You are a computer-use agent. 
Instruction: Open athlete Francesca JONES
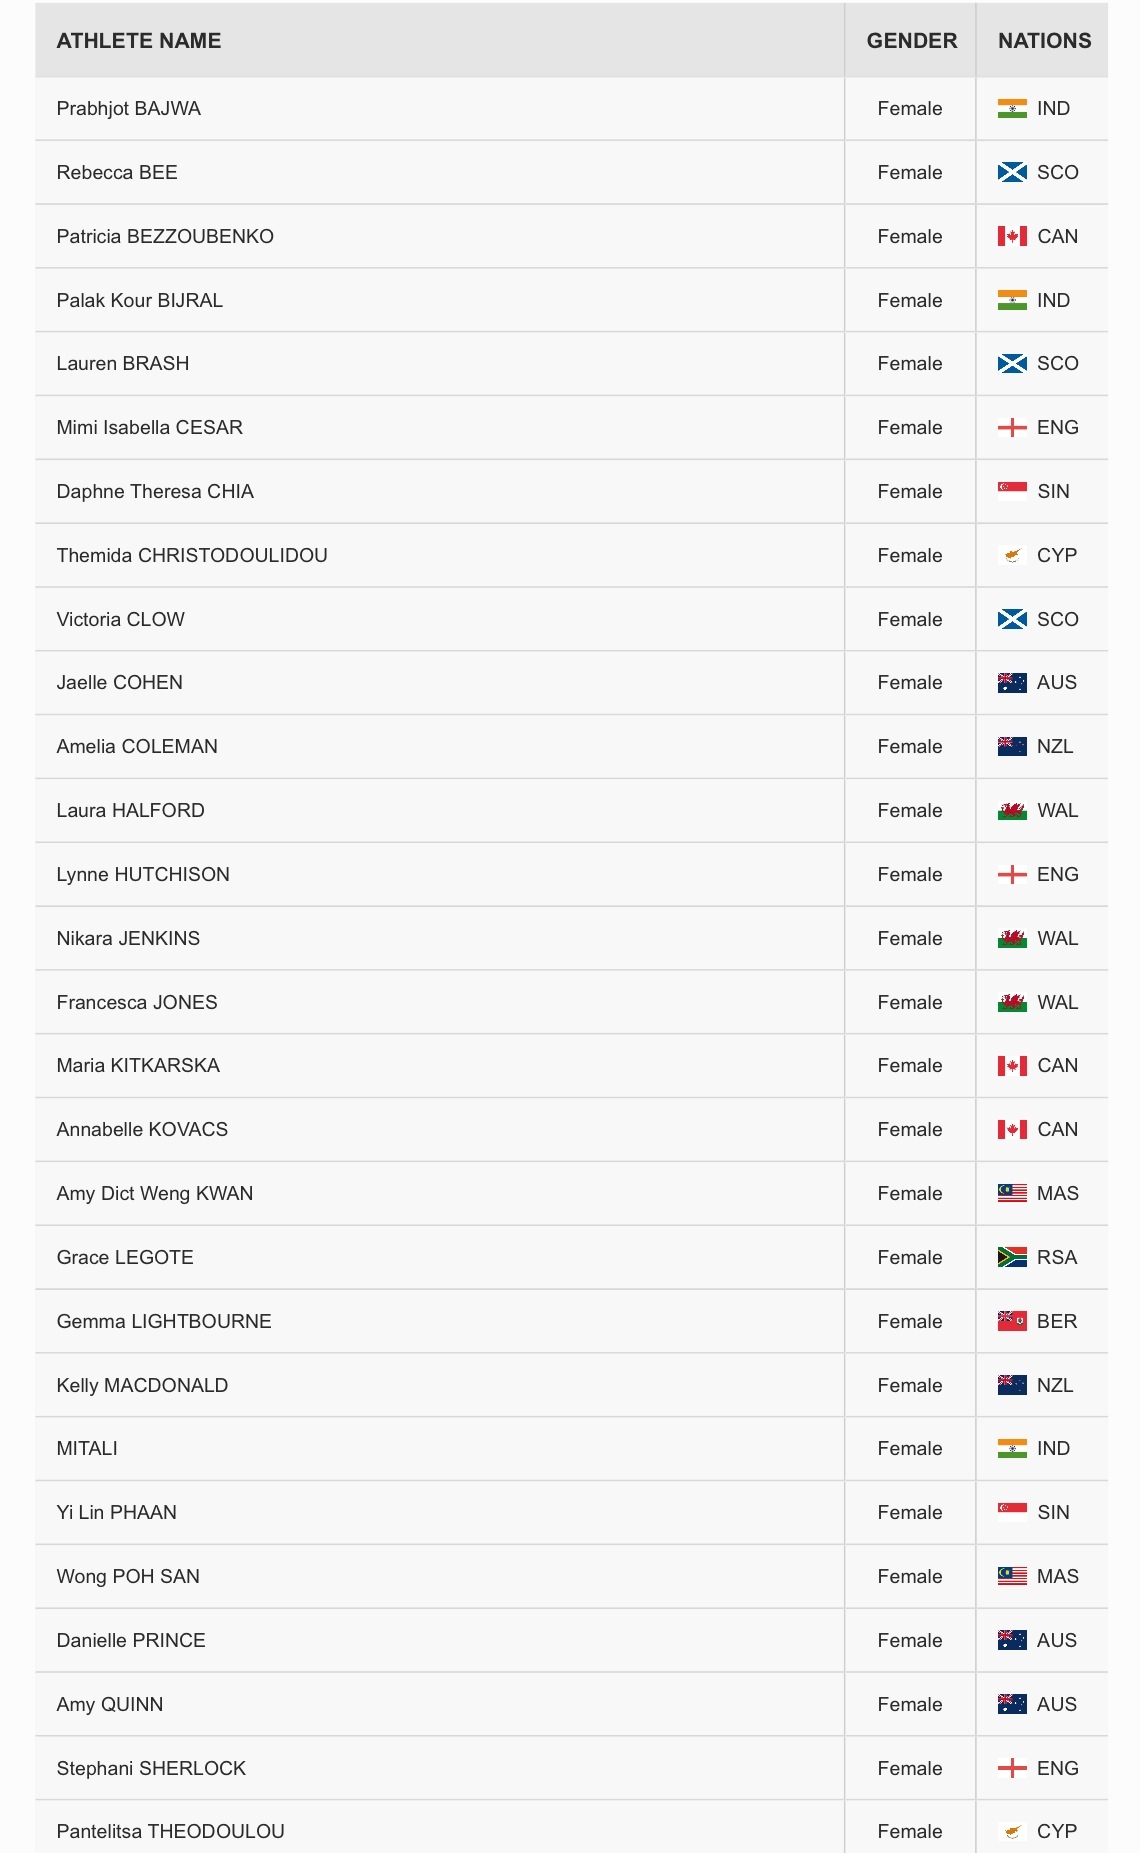pyautogui.click(x=137, y=1002)
